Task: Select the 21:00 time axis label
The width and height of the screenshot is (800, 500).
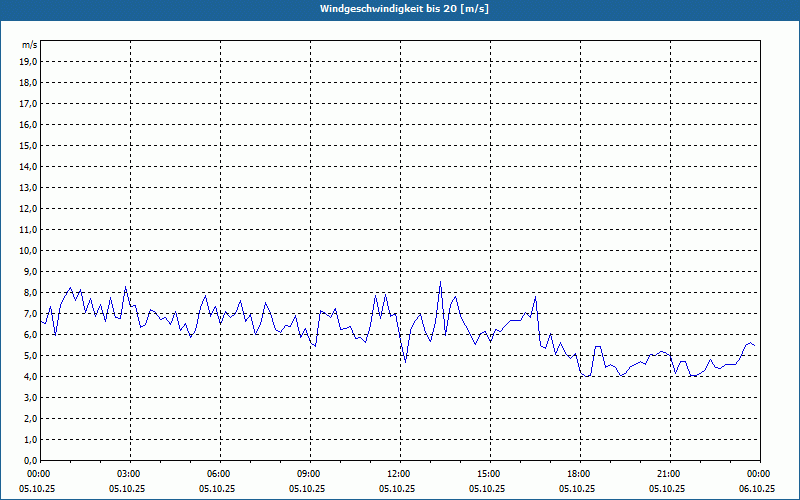Action: click(668, 474)
